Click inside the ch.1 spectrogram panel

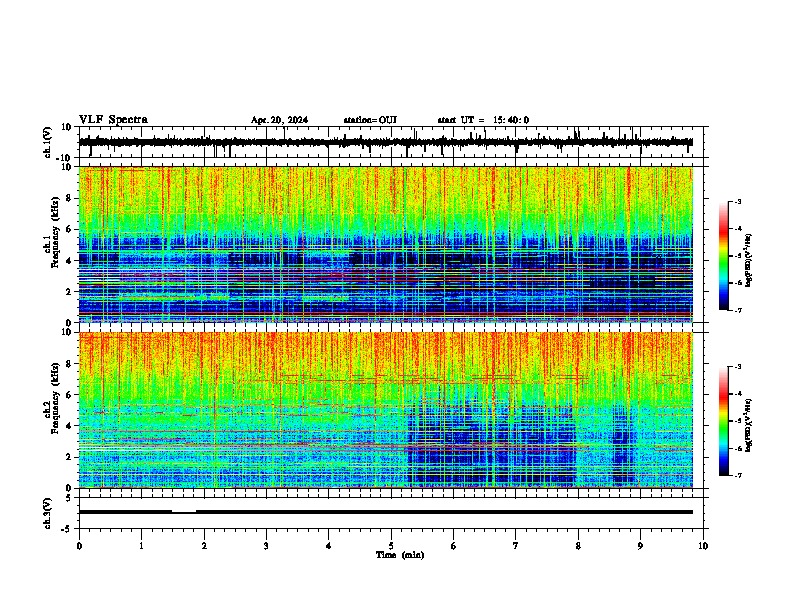coord(386,244)
